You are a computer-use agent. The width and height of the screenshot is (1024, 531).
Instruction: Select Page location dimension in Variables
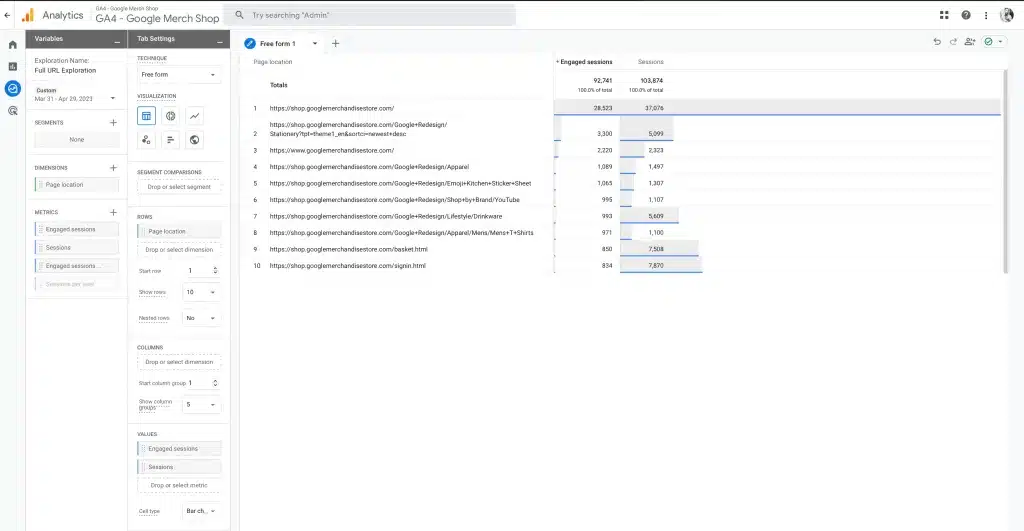pos(76,185)
